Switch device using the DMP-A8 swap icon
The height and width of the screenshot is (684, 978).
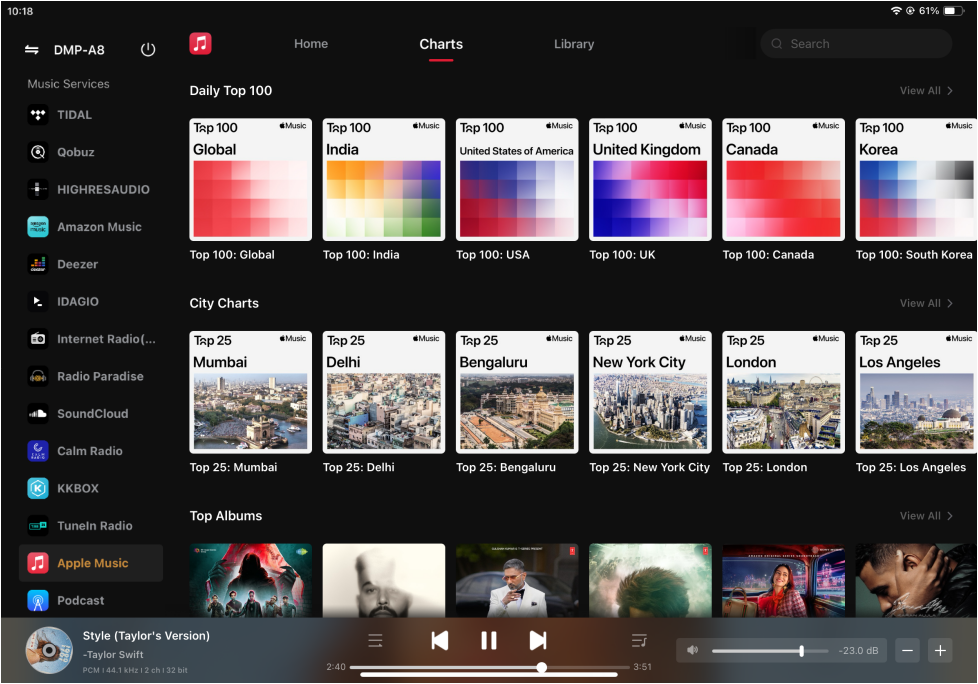coord(32,50)
